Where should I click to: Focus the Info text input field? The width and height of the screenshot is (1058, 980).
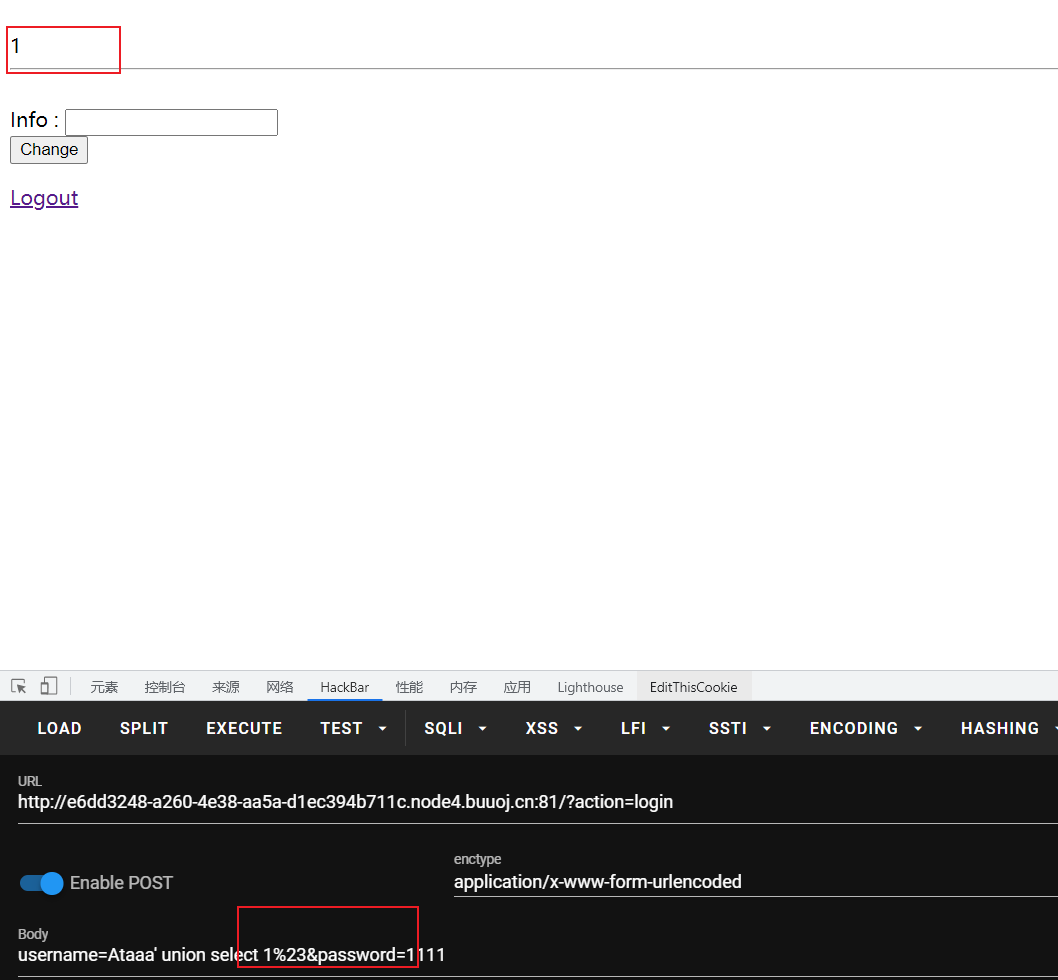coord(171,122)
